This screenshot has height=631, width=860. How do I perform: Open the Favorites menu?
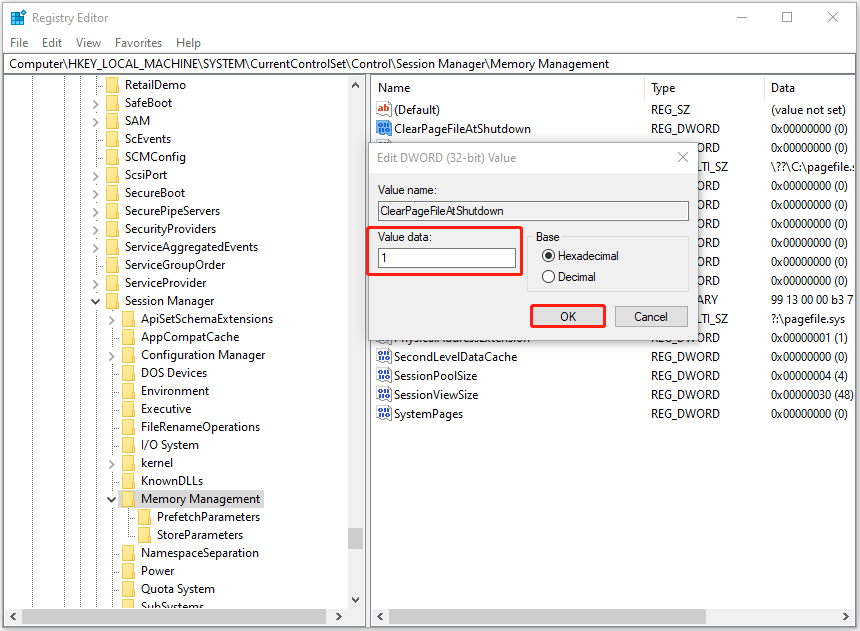coord(138,42)
